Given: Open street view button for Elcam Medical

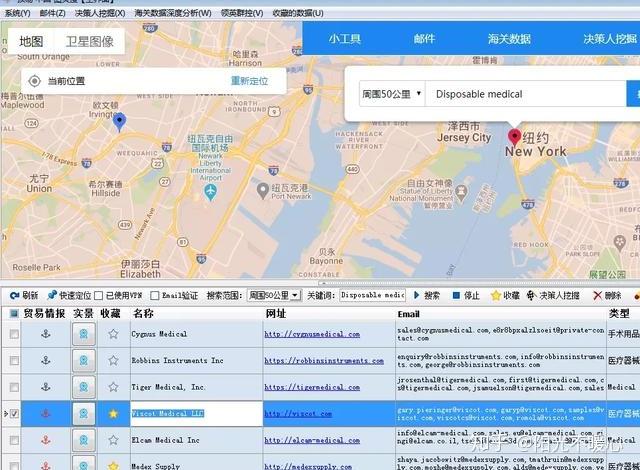Looking at the screenshot, I should pyautogui.click(x=84, y=440).
